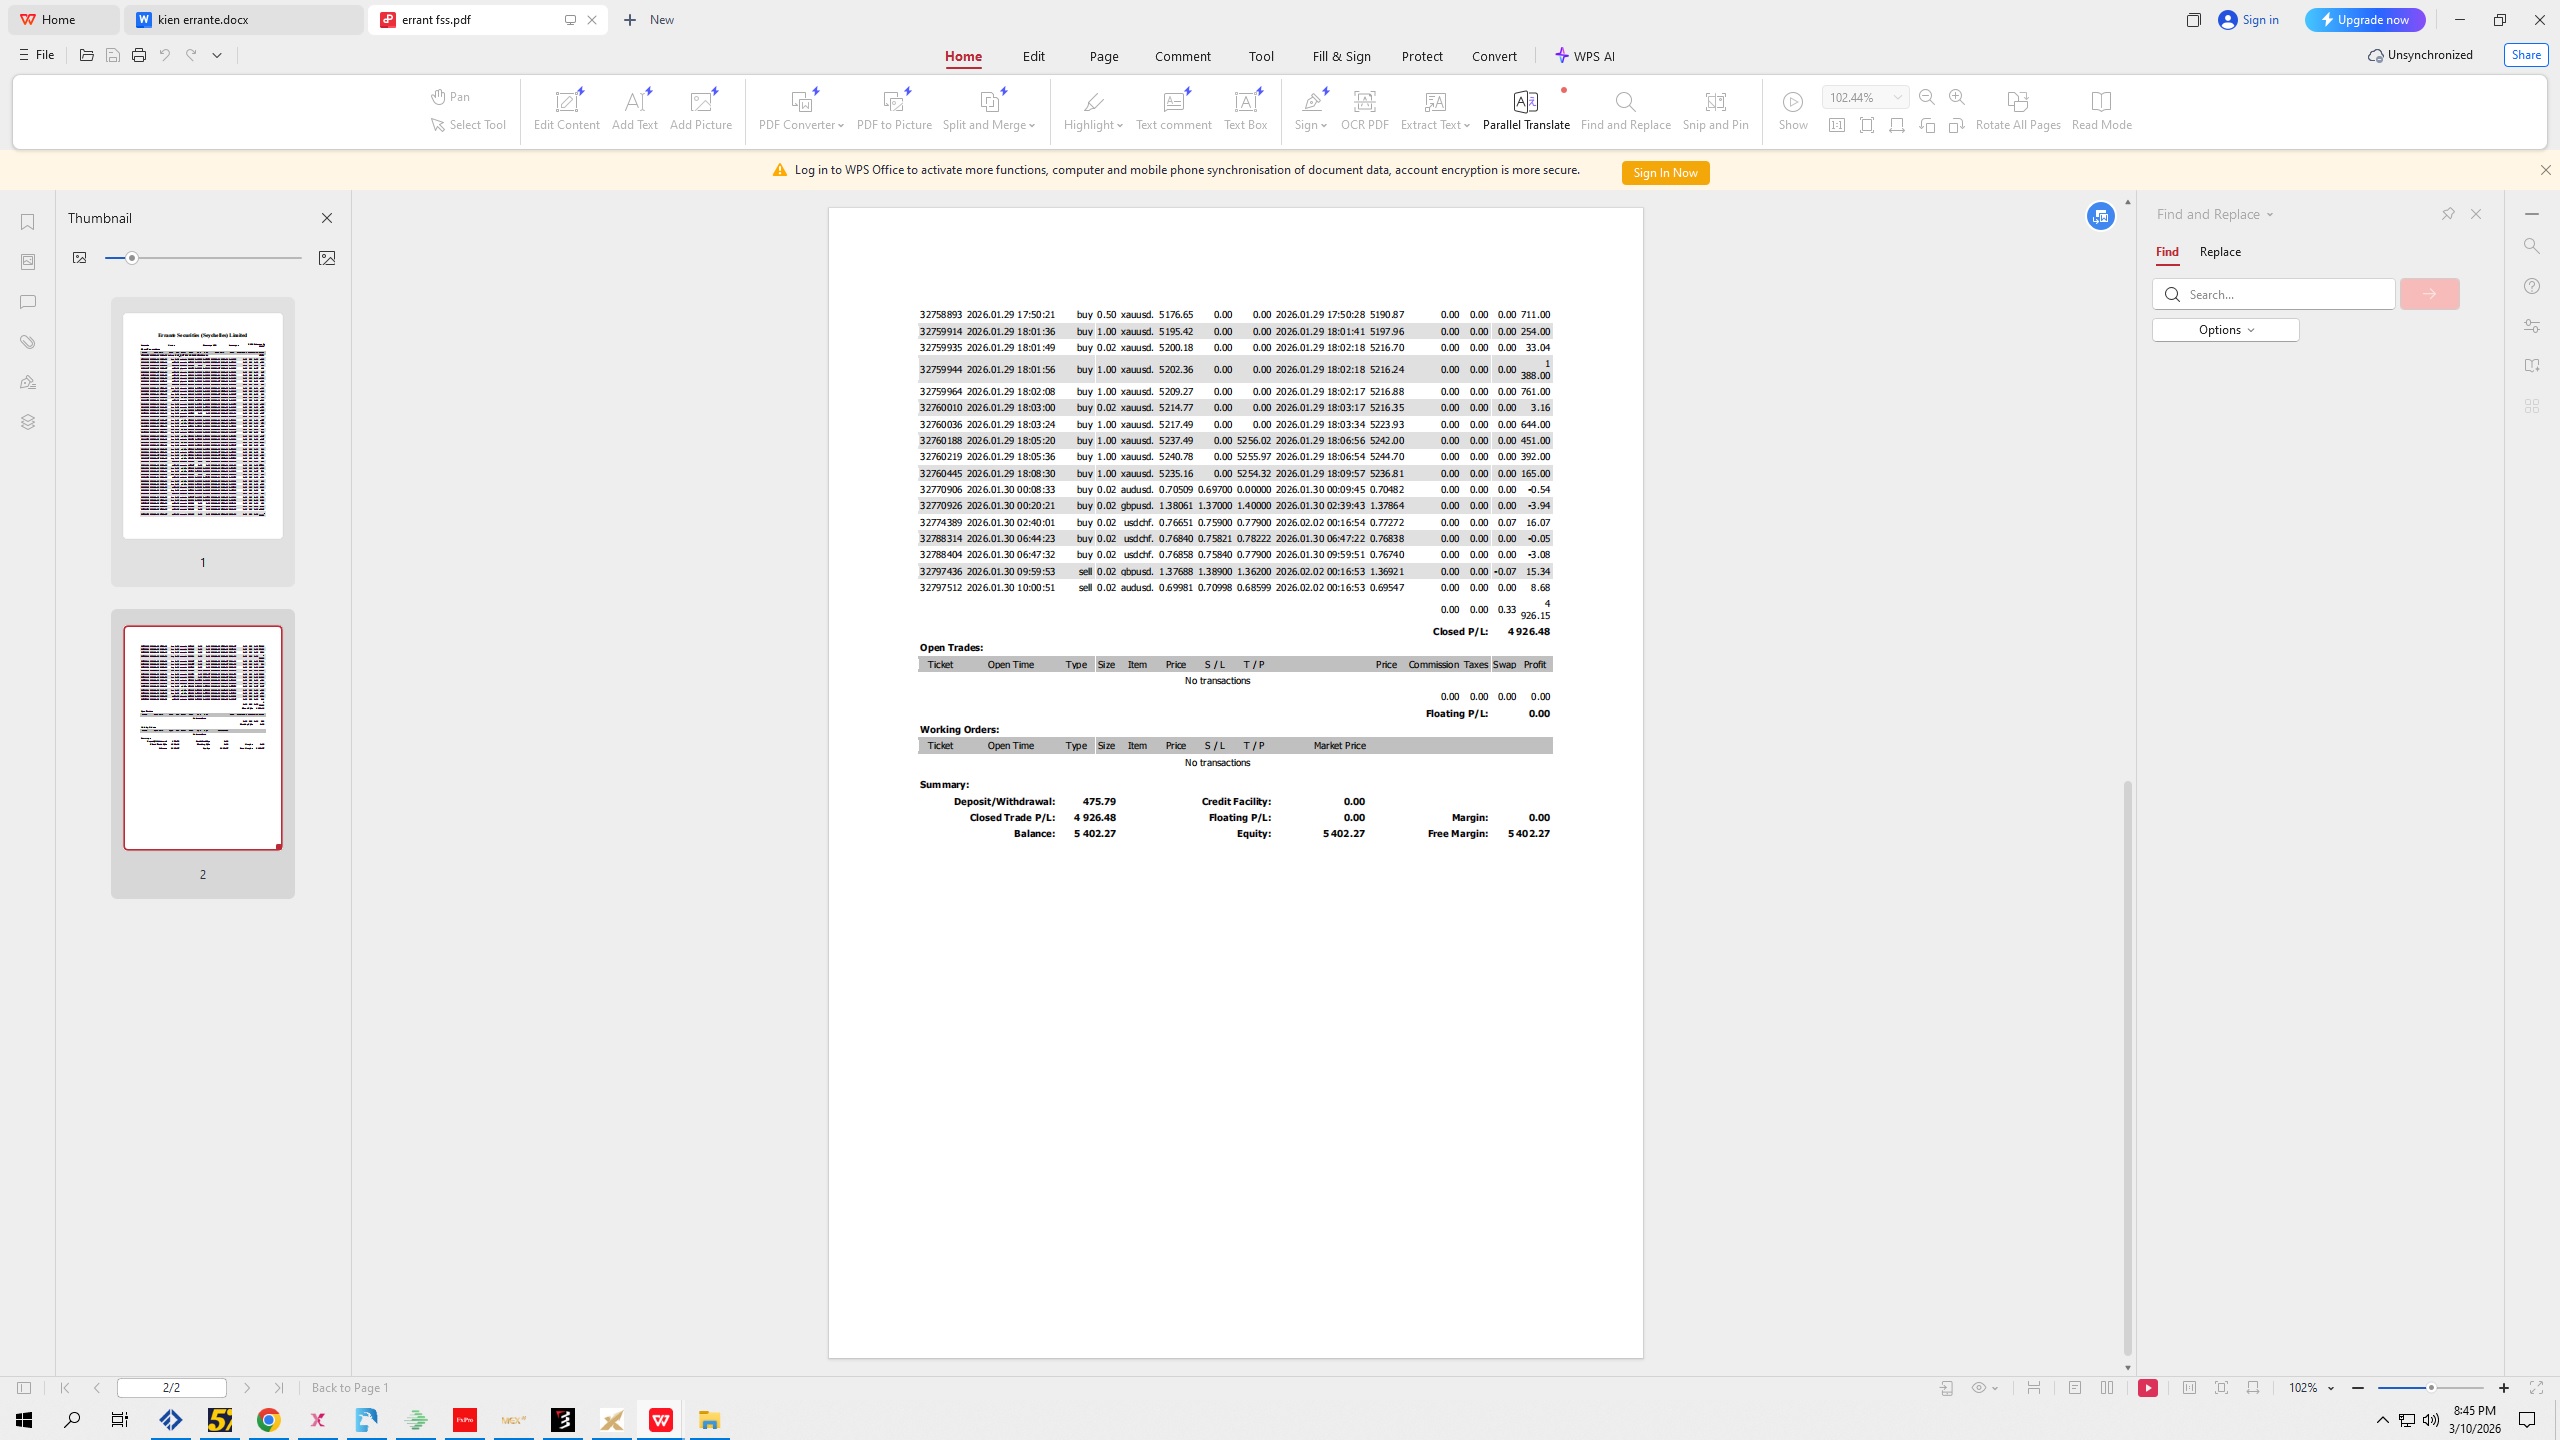Open the bookmark panel in left sidebar
Image resolution: width=2560 pixels, height=1440 pixels.
pos(28,222)
